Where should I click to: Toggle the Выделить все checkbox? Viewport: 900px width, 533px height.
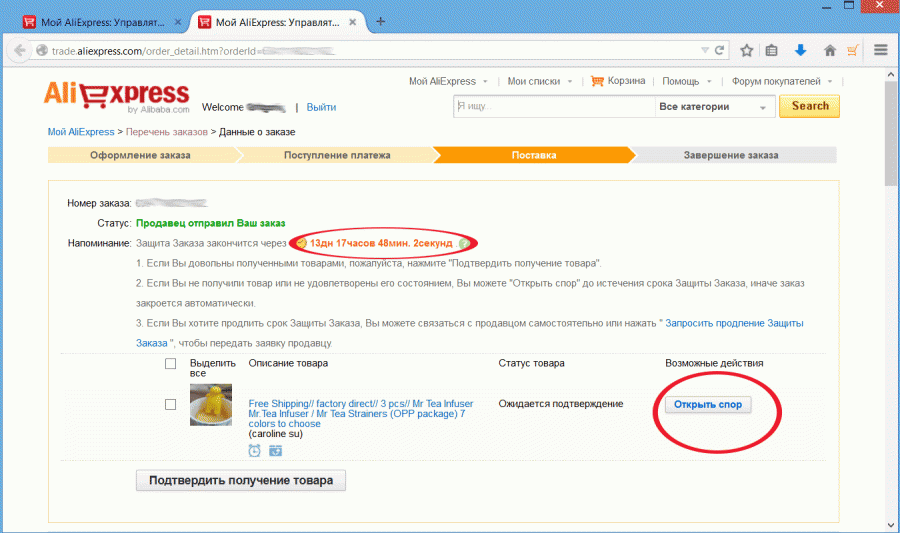(170, 364)
